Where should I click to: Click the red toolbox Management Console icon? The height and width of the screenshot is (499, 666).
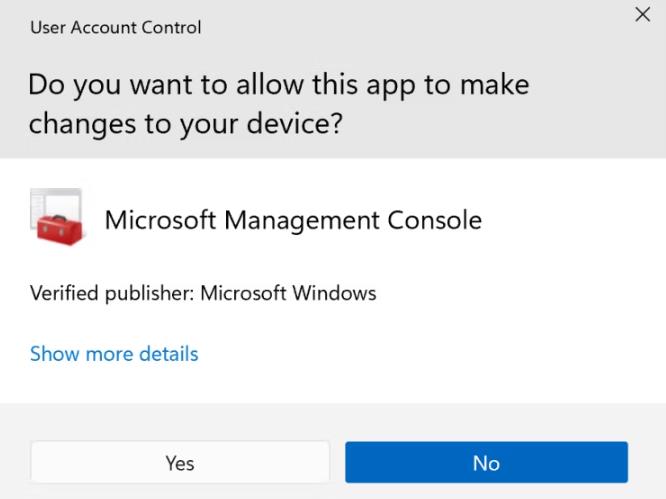point(57,217)
